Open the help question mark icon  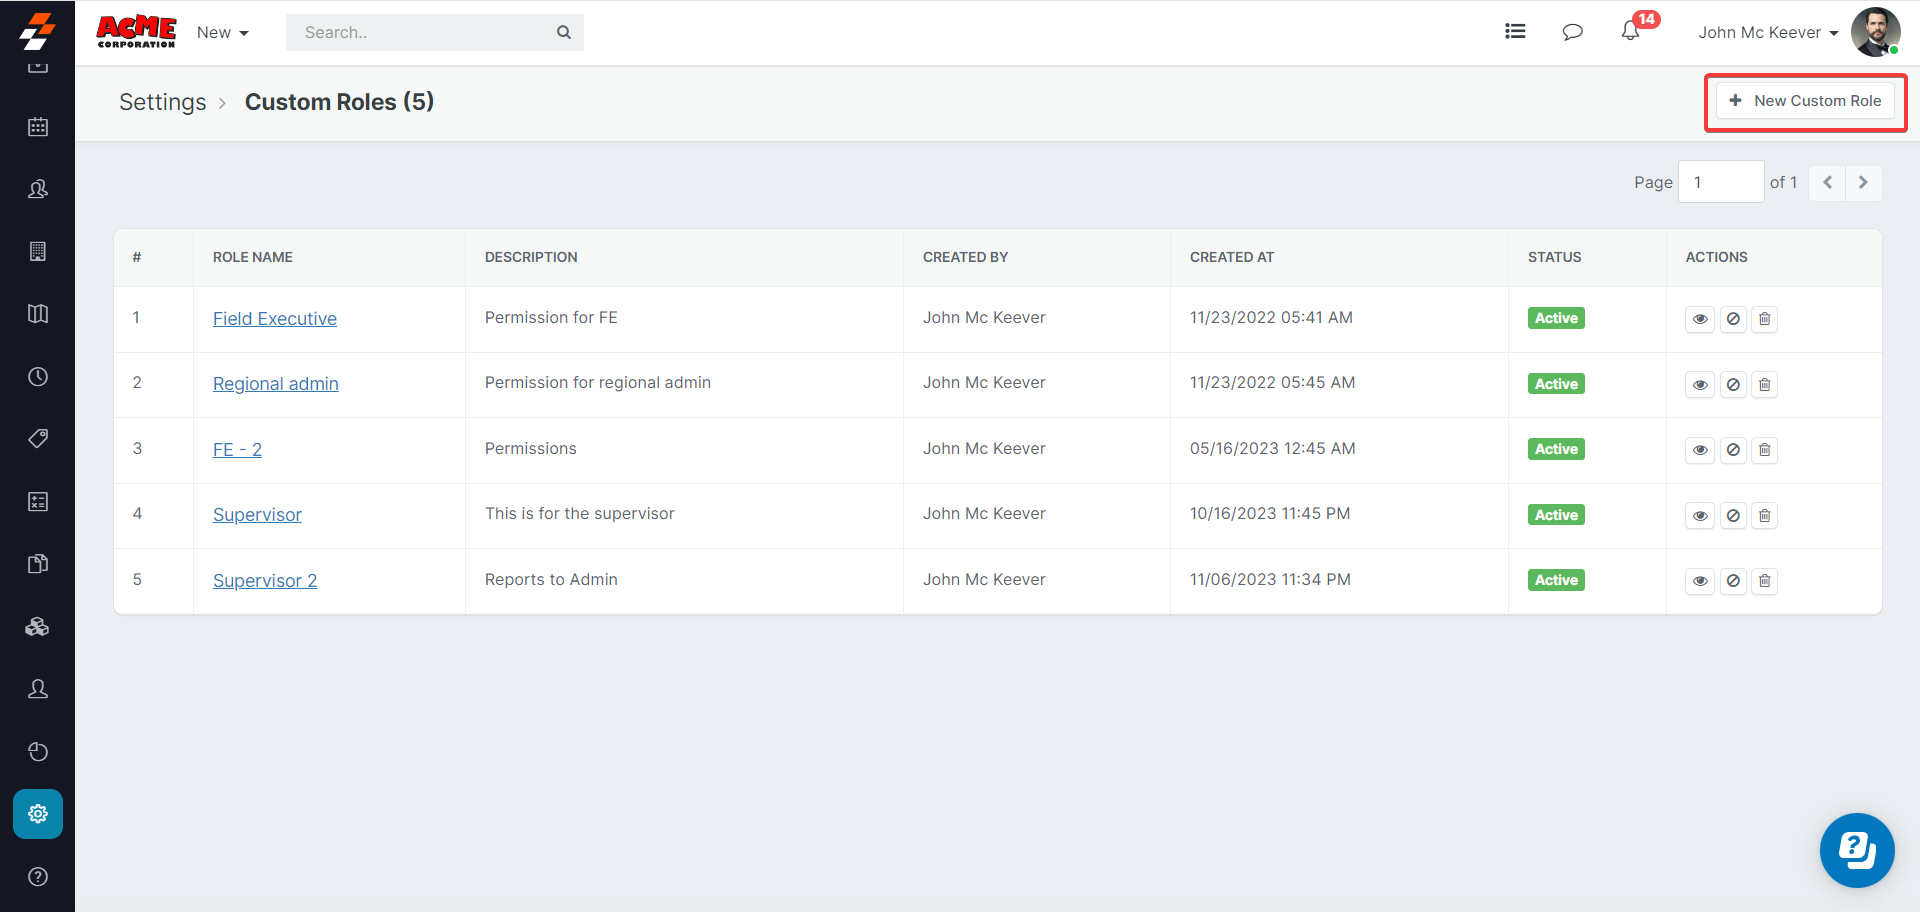[38, 877]
